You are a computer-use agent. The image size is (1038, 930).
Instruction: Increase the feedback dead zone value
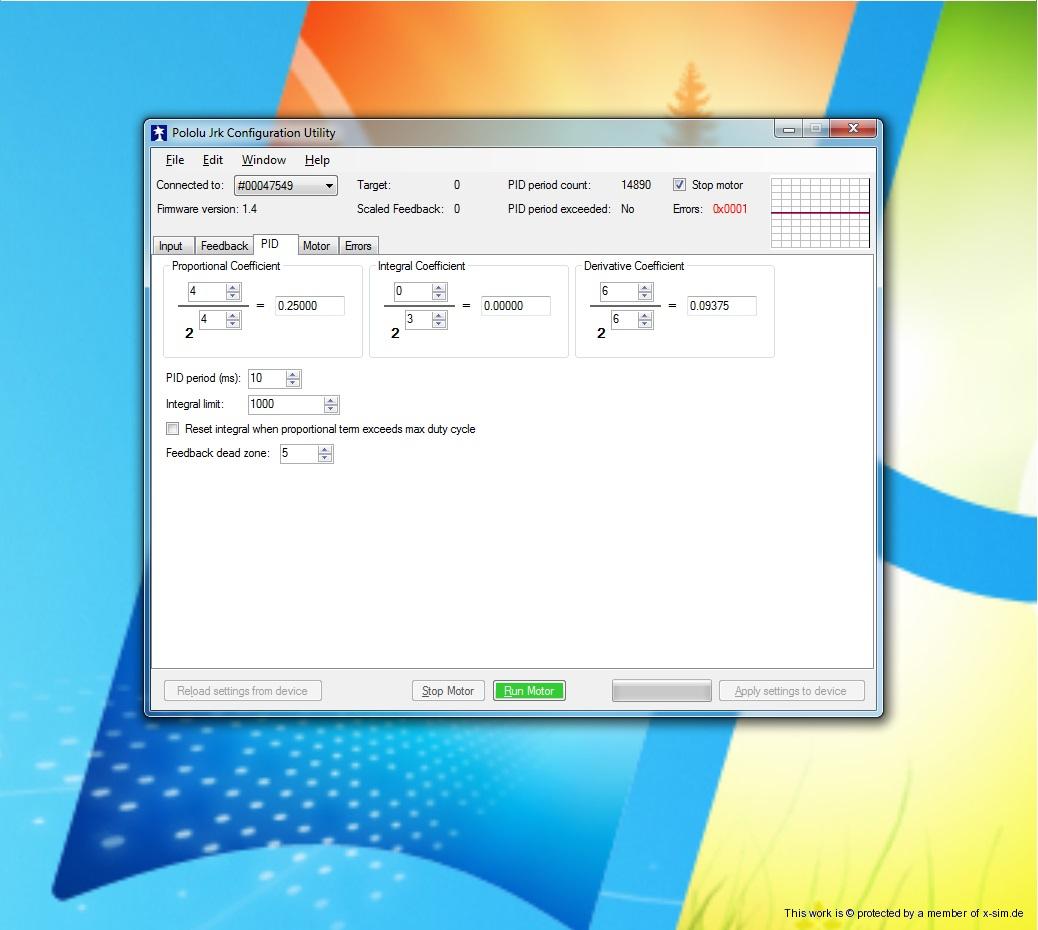tap(325, 449)
